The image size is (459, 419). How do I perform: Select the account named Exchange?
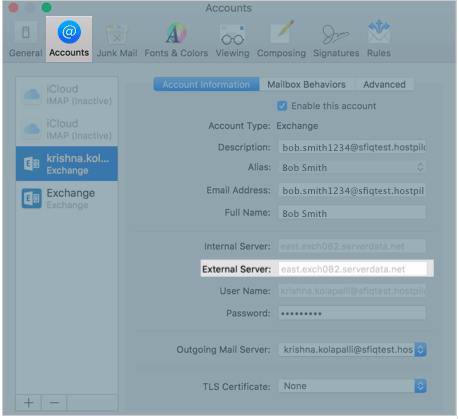click(67, 198)
